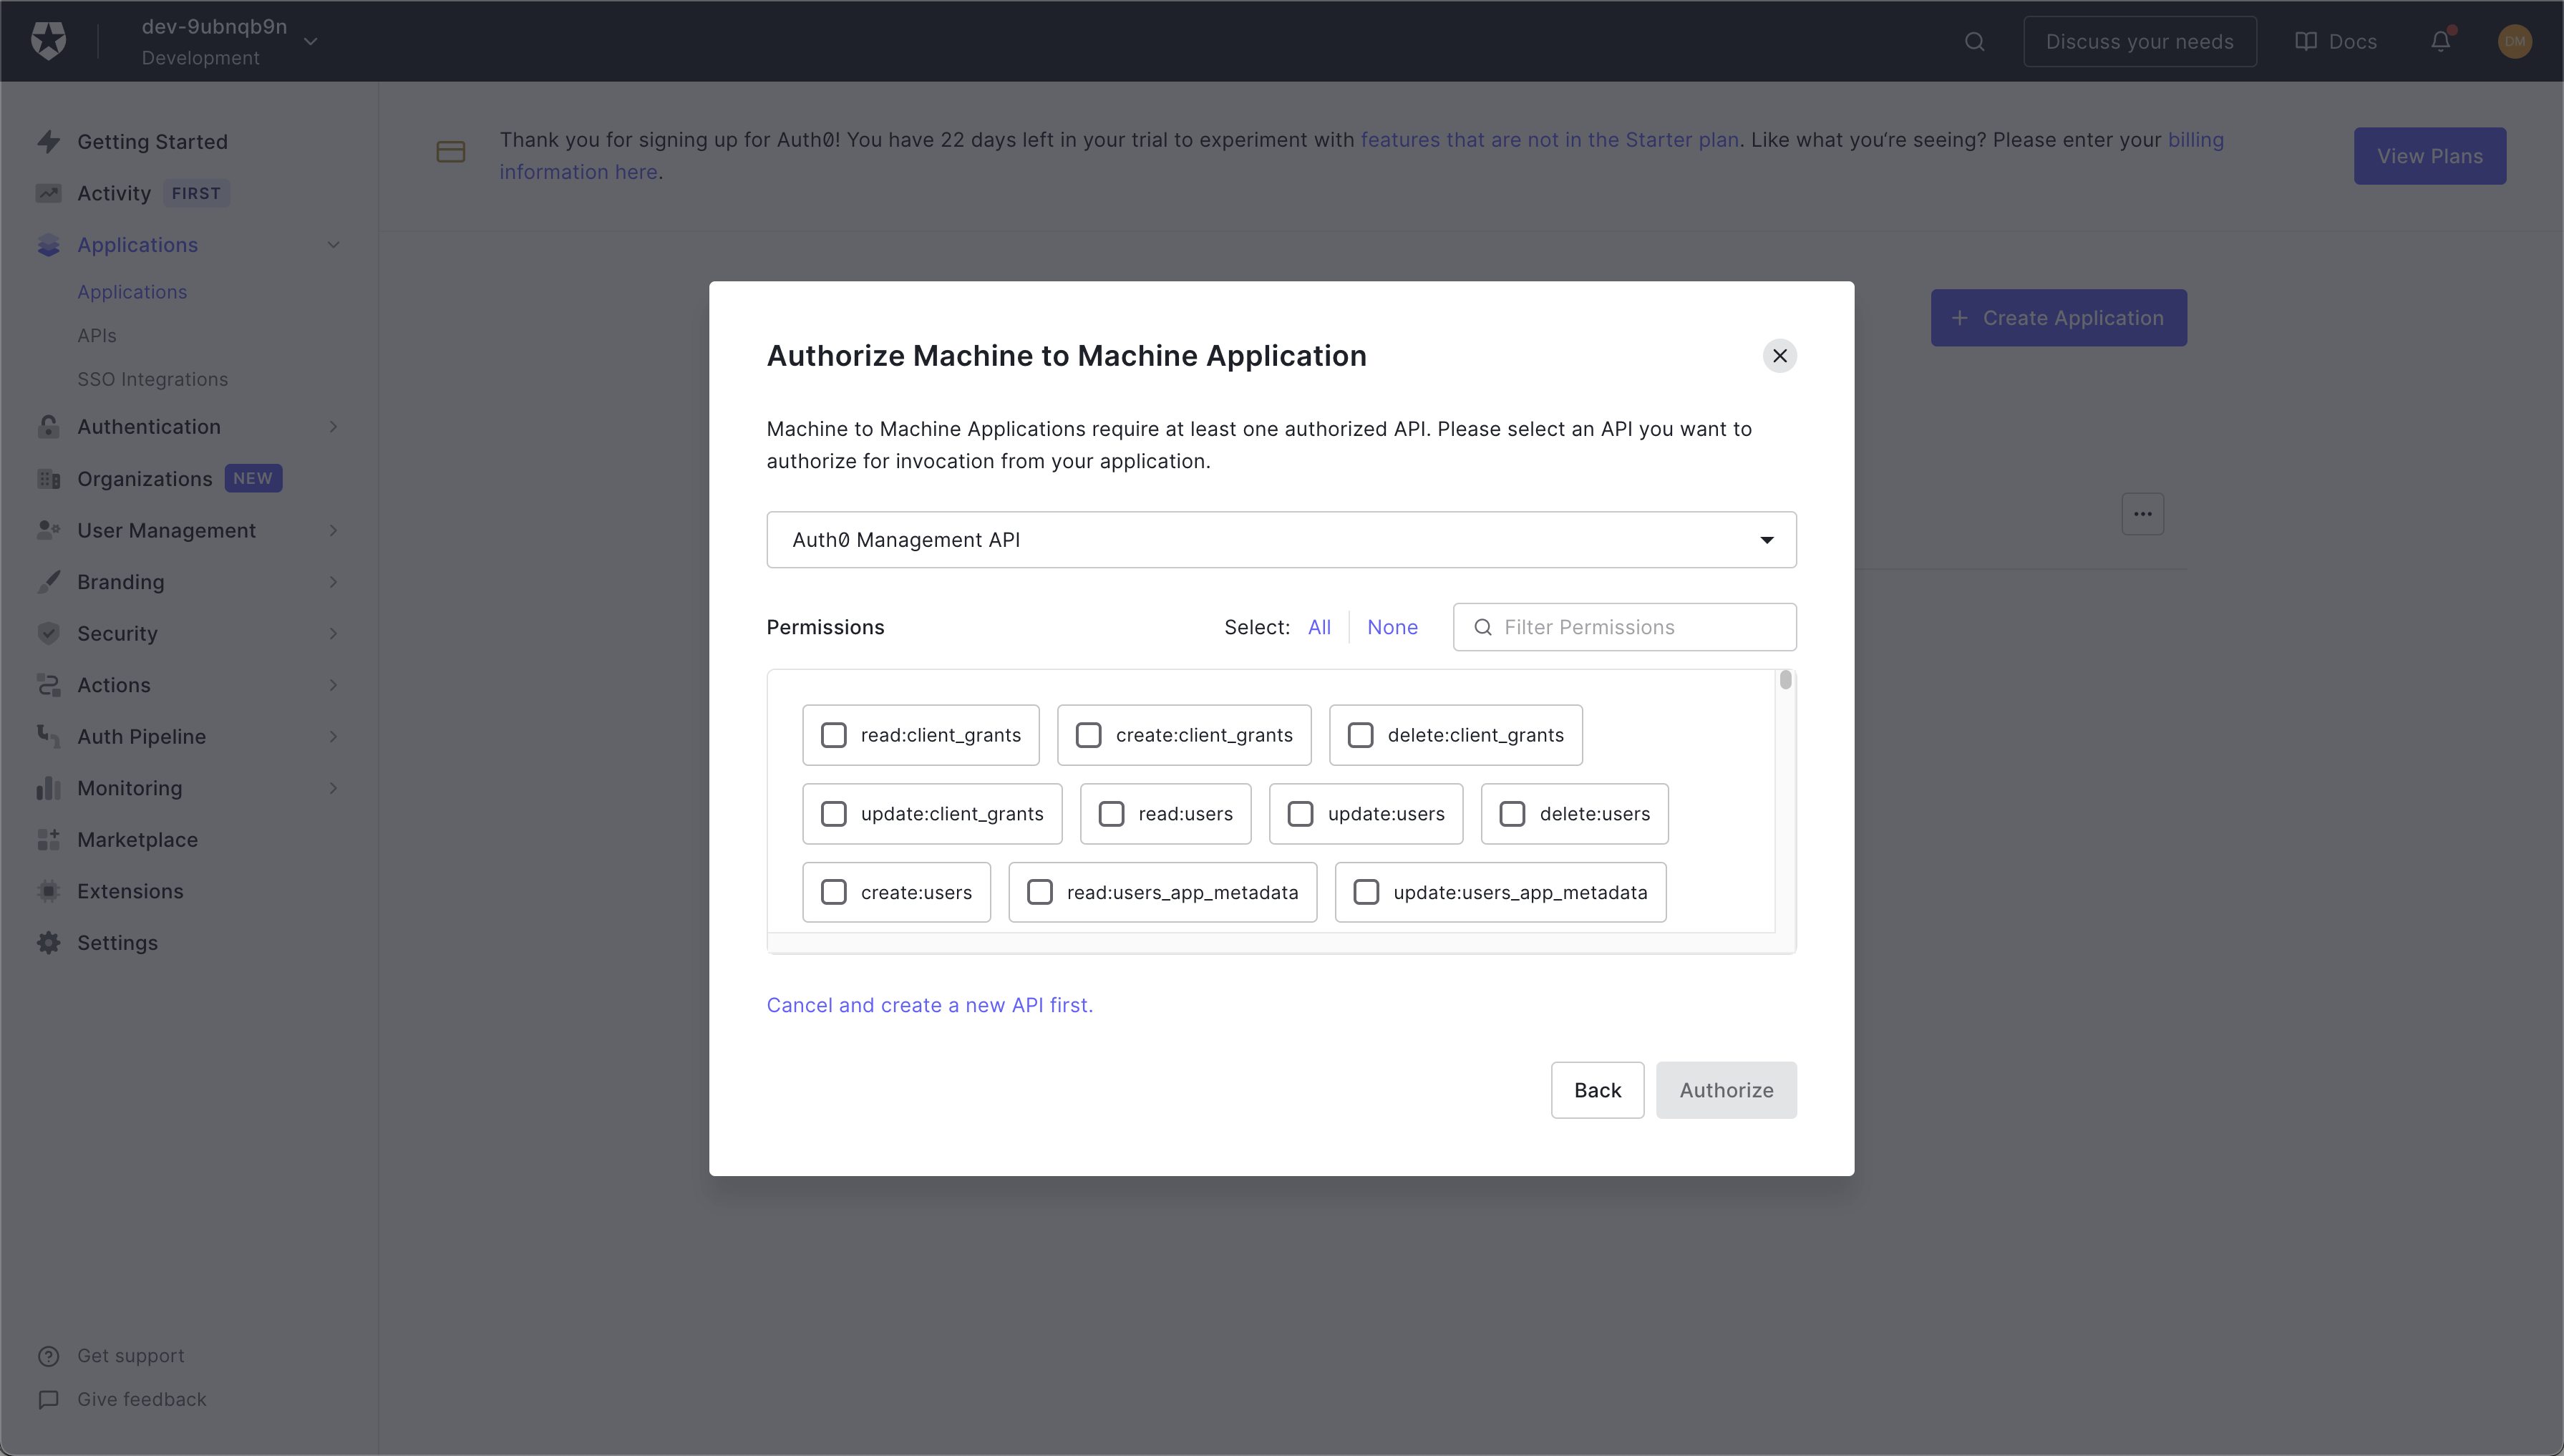This screenshot has height=1456, width=2564.
Task: Enable the delete:users permission checkbox
Action: (x=1512, y=814)
